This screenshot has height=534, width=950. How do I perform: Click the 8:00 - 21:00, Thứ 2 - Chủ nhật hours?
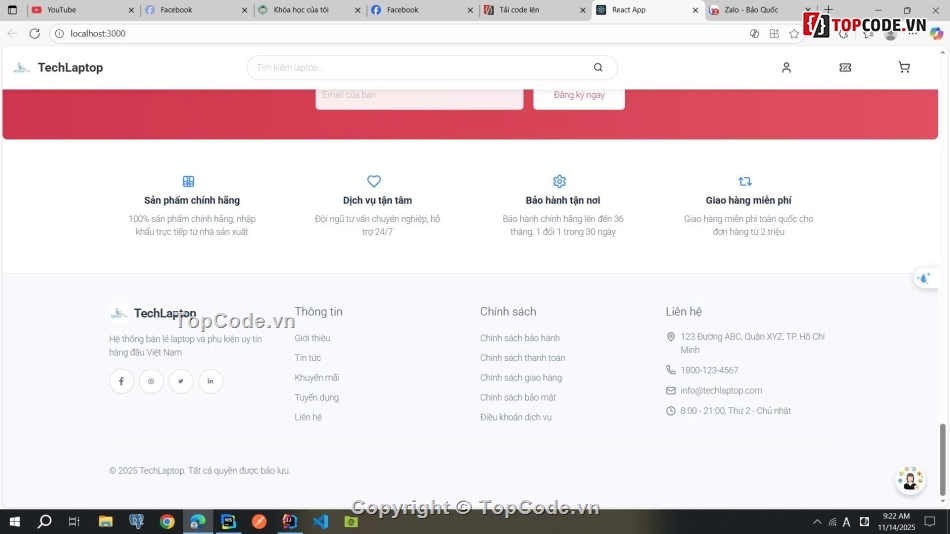click(x=736, y=411)
